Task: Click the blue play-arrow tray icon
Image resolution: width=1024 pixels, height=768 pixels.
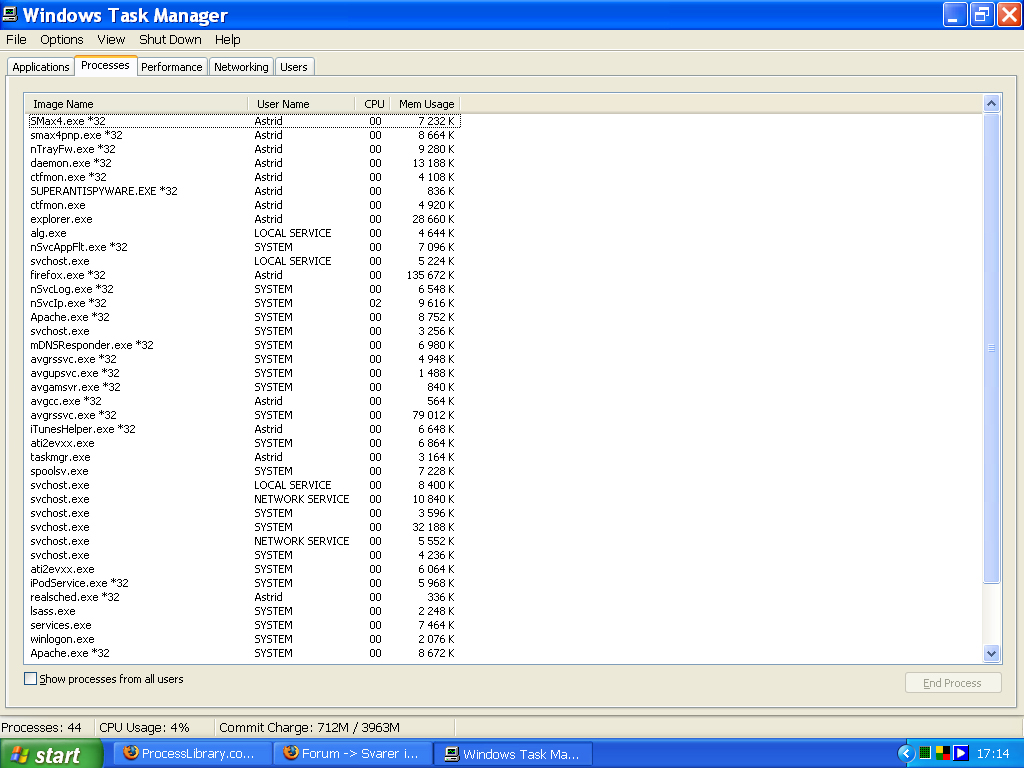Action: pos(960,753)
